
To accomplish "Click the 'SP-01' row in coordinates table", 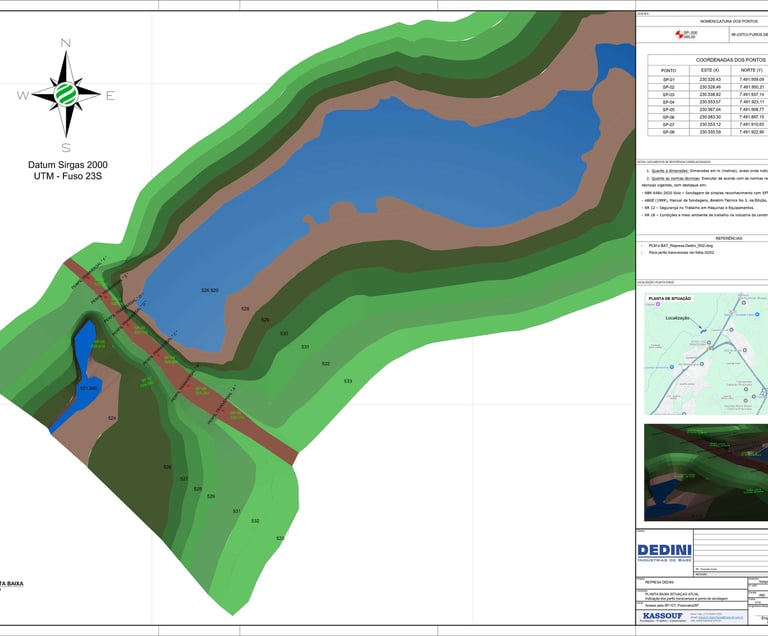I will click(x=708, y=79).
